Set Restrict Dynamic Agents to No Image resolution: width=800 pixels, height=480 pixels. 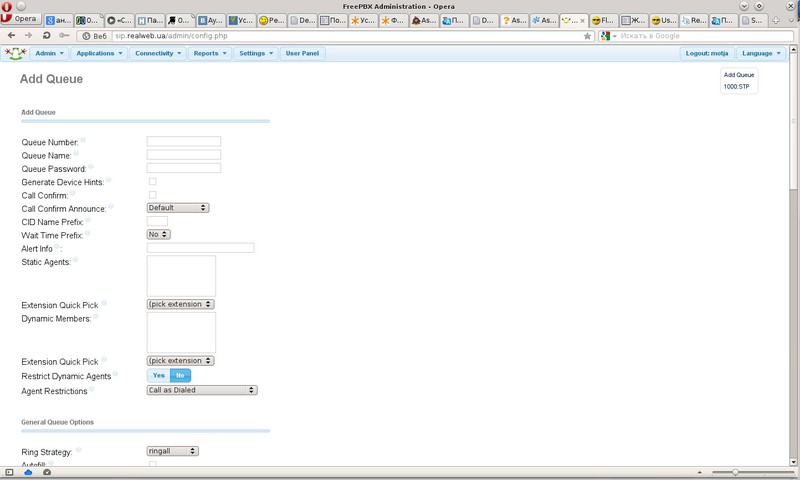click(x=180, y=375)
